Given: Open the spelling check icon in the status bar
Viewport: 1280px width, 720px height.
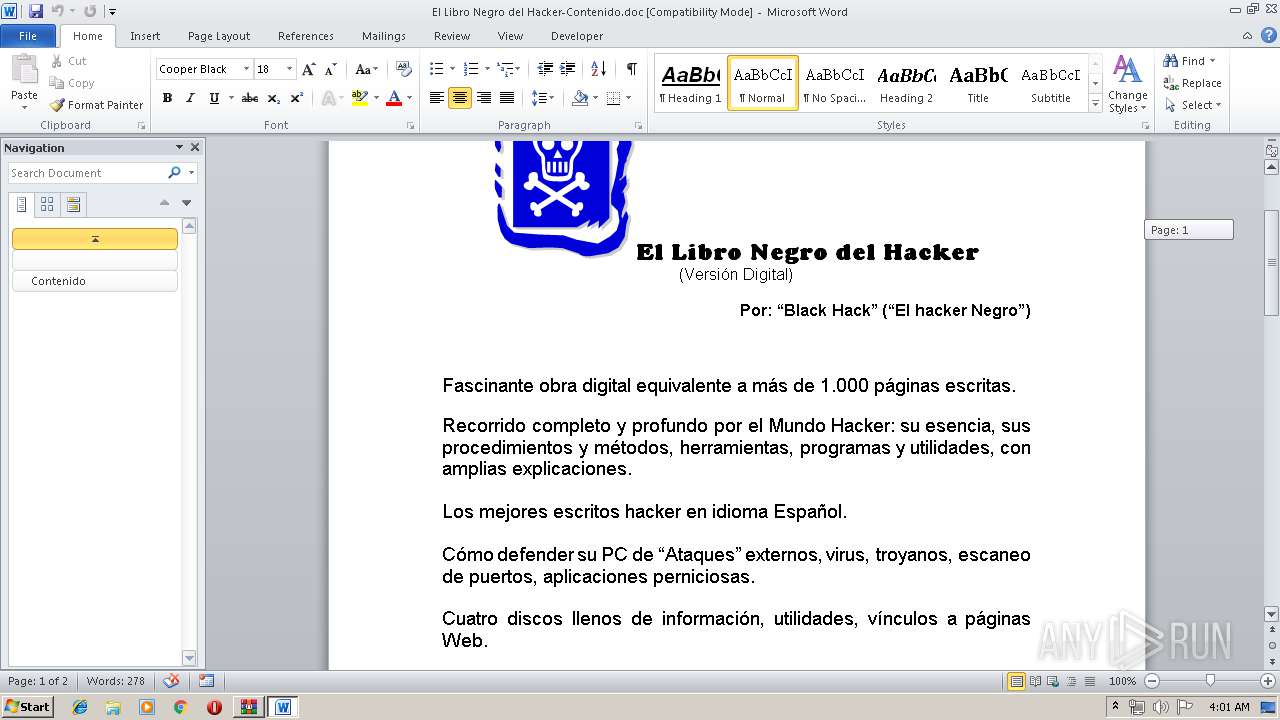Looking at the screenshot, I should (171, 681).
